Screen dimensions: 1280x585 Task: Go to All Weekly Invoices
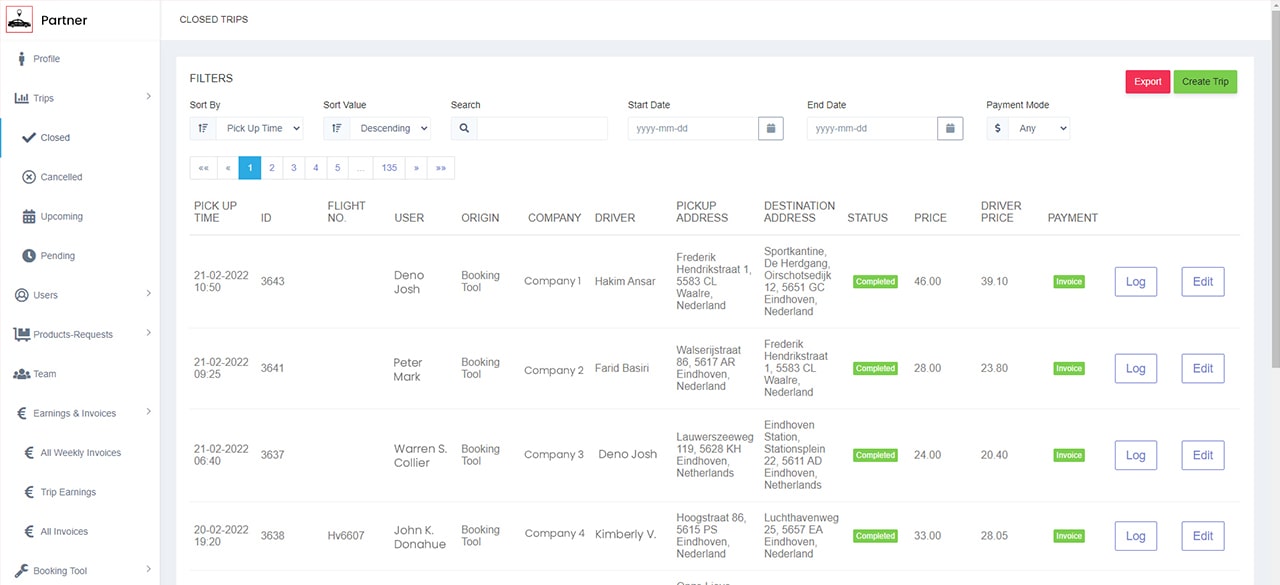80,453
